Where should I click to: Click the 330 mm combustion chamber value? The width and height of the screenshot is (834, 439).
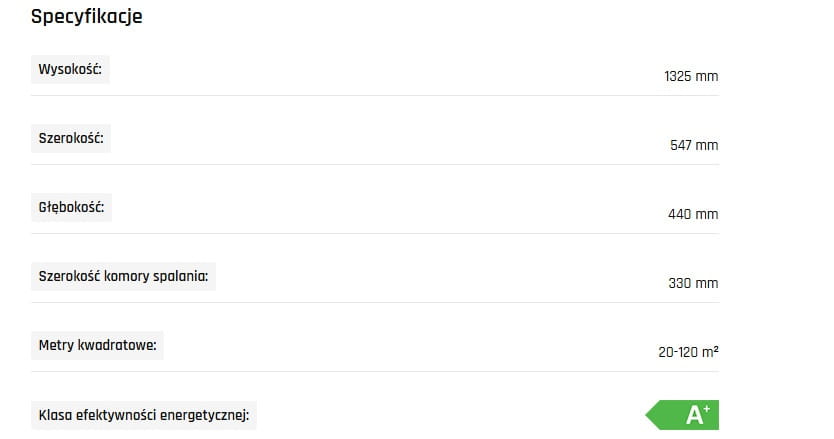(693, 283)
